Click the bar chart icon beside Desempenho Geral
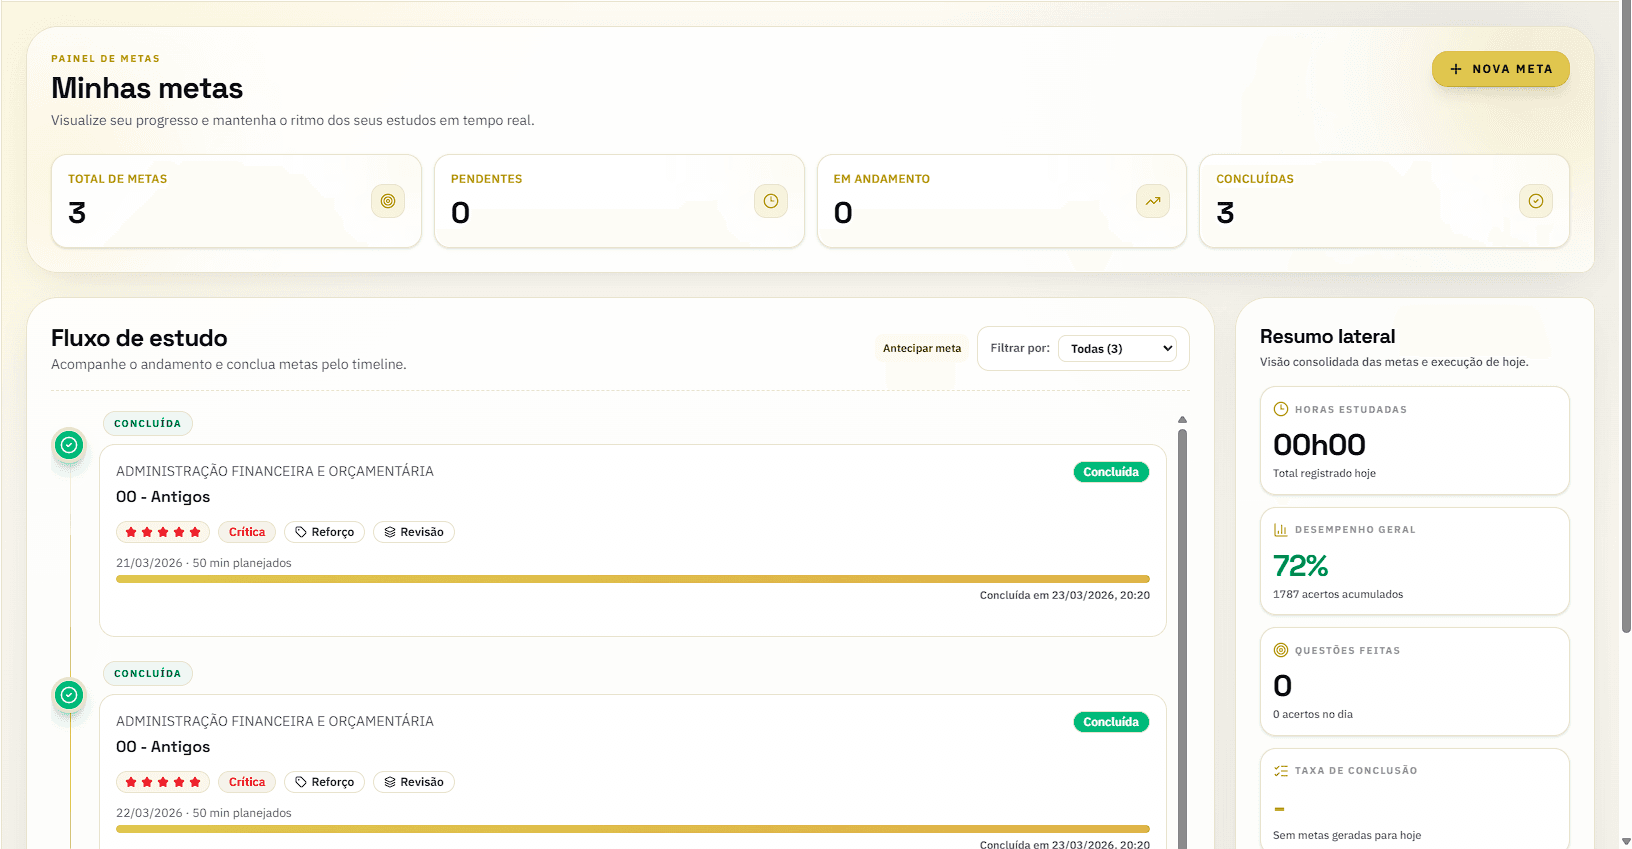Screen dimensions: 1632x849 (x=1281, y=530)
